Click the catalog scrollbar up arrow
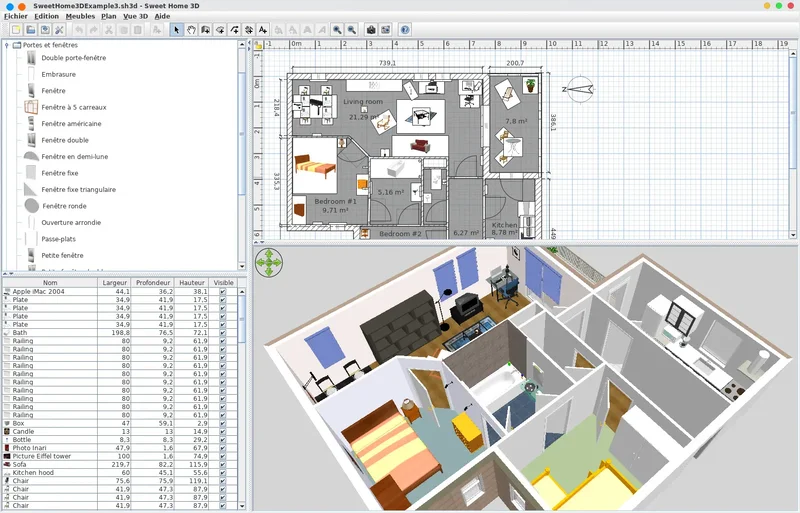The height and width of the screenshot is (513, 800). coord(242,44)
